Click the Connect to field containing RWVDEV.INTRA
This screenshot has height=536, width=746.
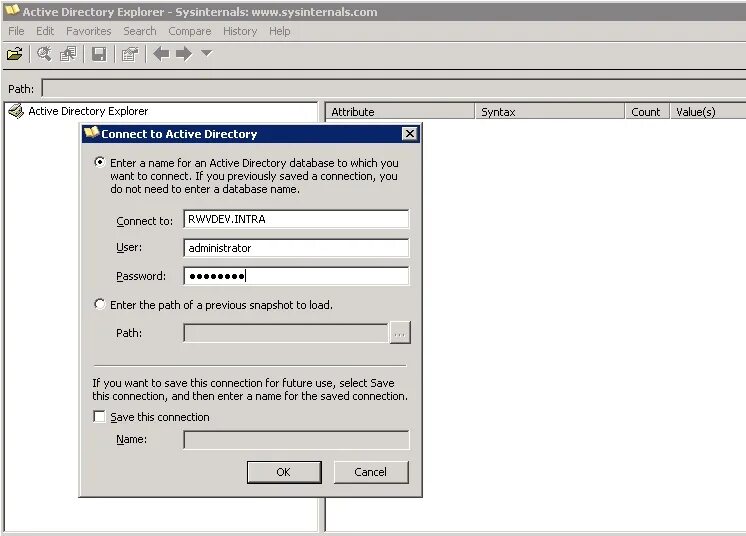[296, 219]
